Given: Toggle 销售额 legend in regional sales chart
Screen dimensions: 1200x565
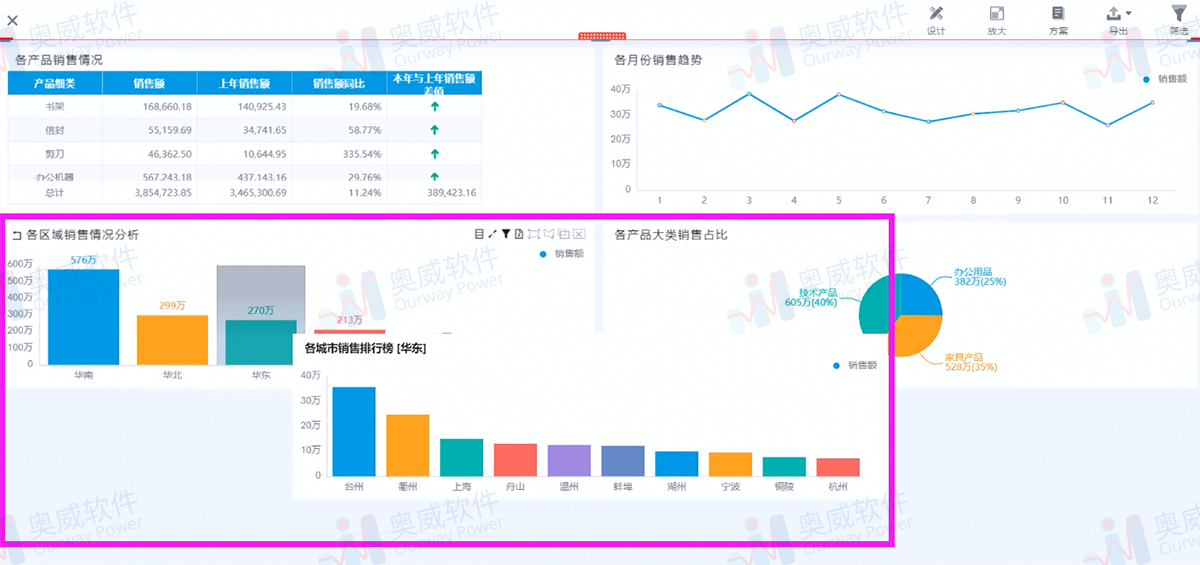Looking at the screenshot, I should [x=563, y=254].
